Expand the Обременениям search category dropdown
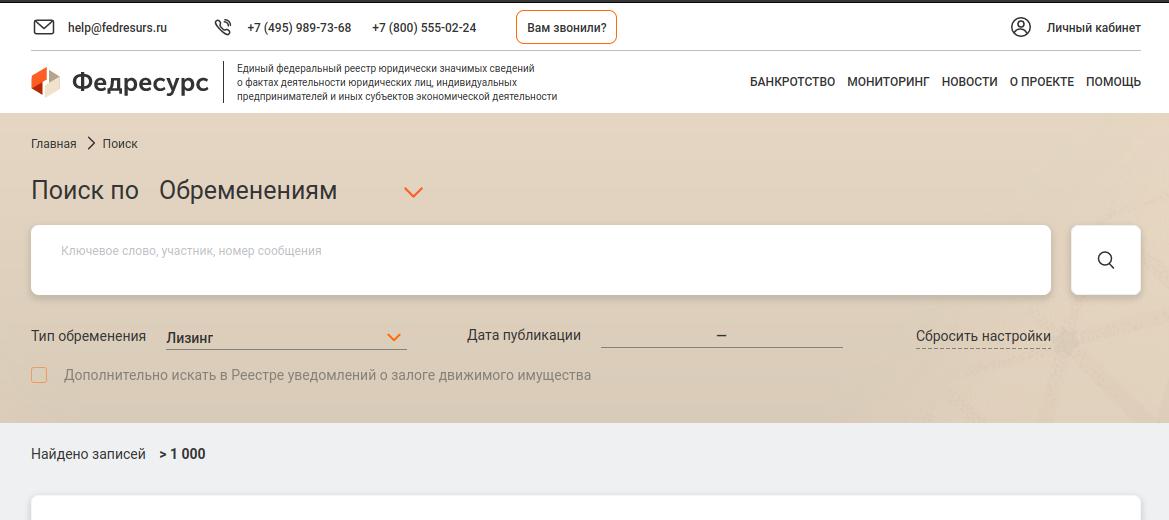 coord(413,192)
